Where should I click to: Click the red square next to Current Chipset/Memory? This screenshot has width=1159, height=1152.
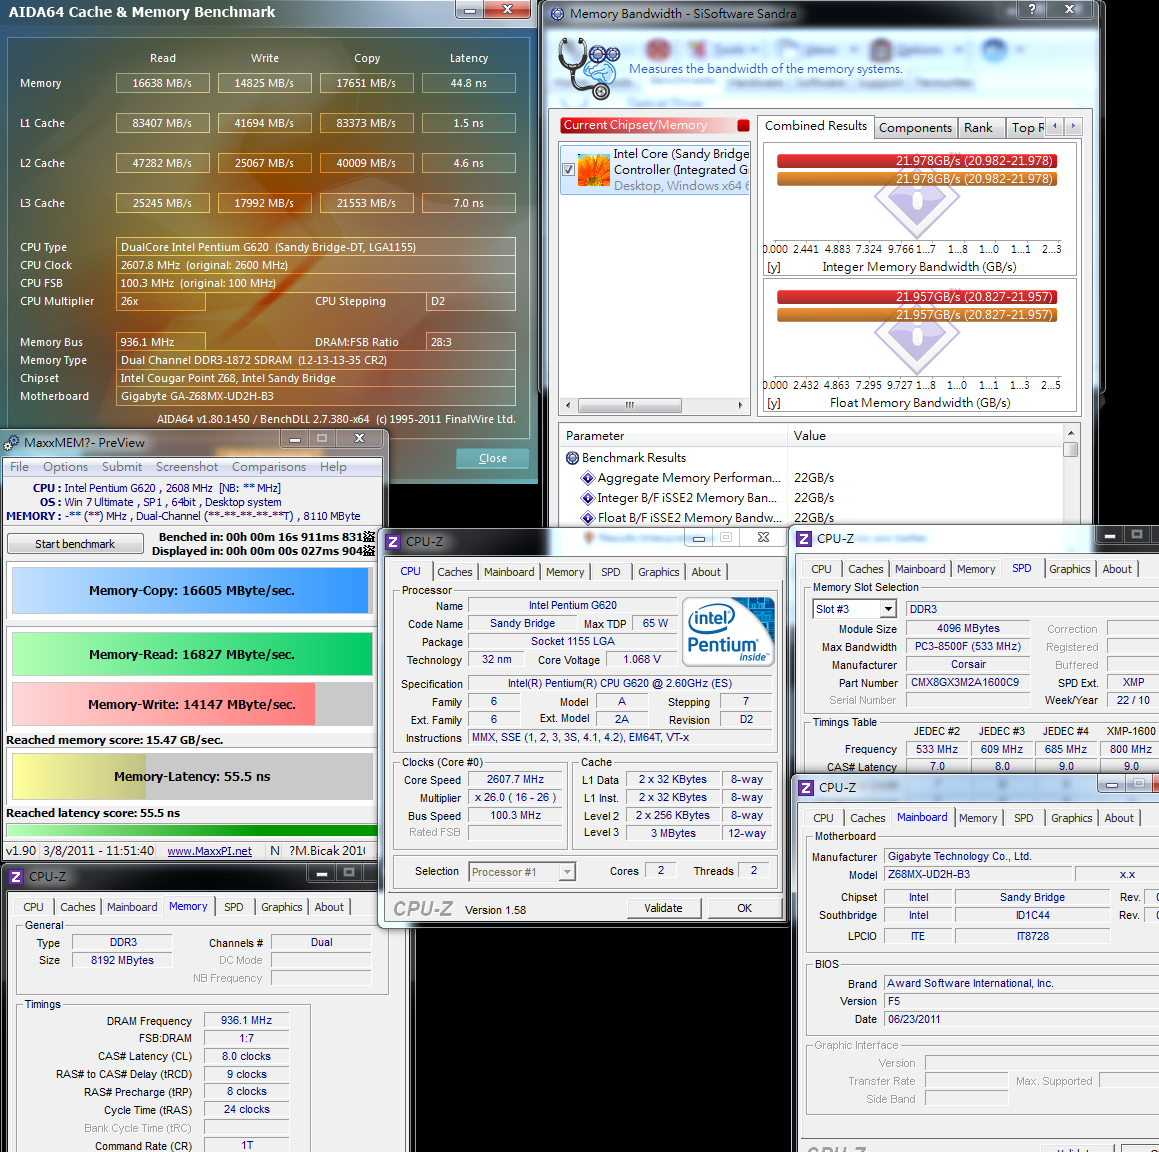[x=744, y=125]
